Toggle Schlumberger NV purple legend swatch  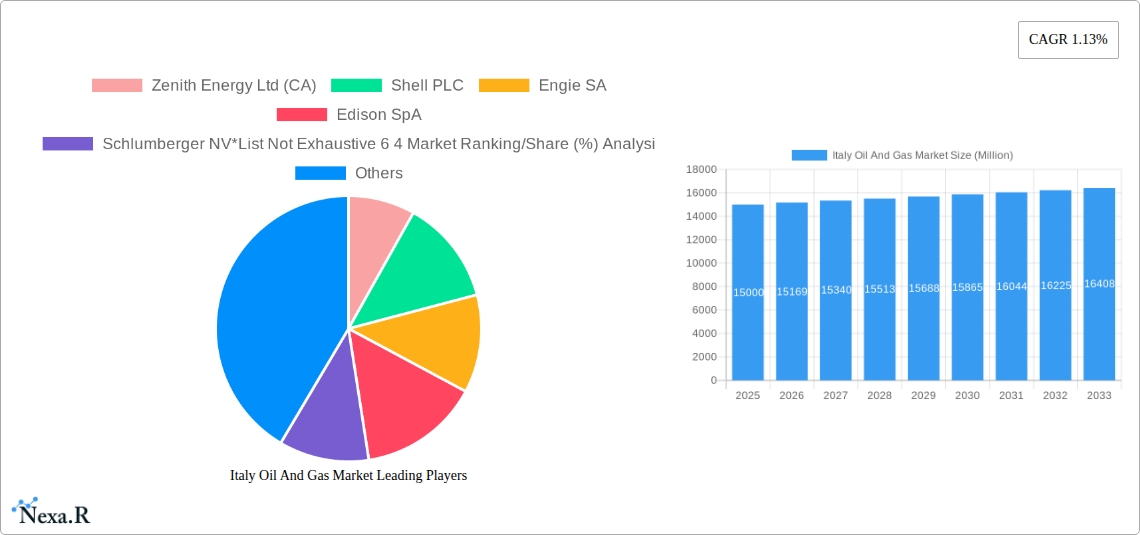pos(68,143)
